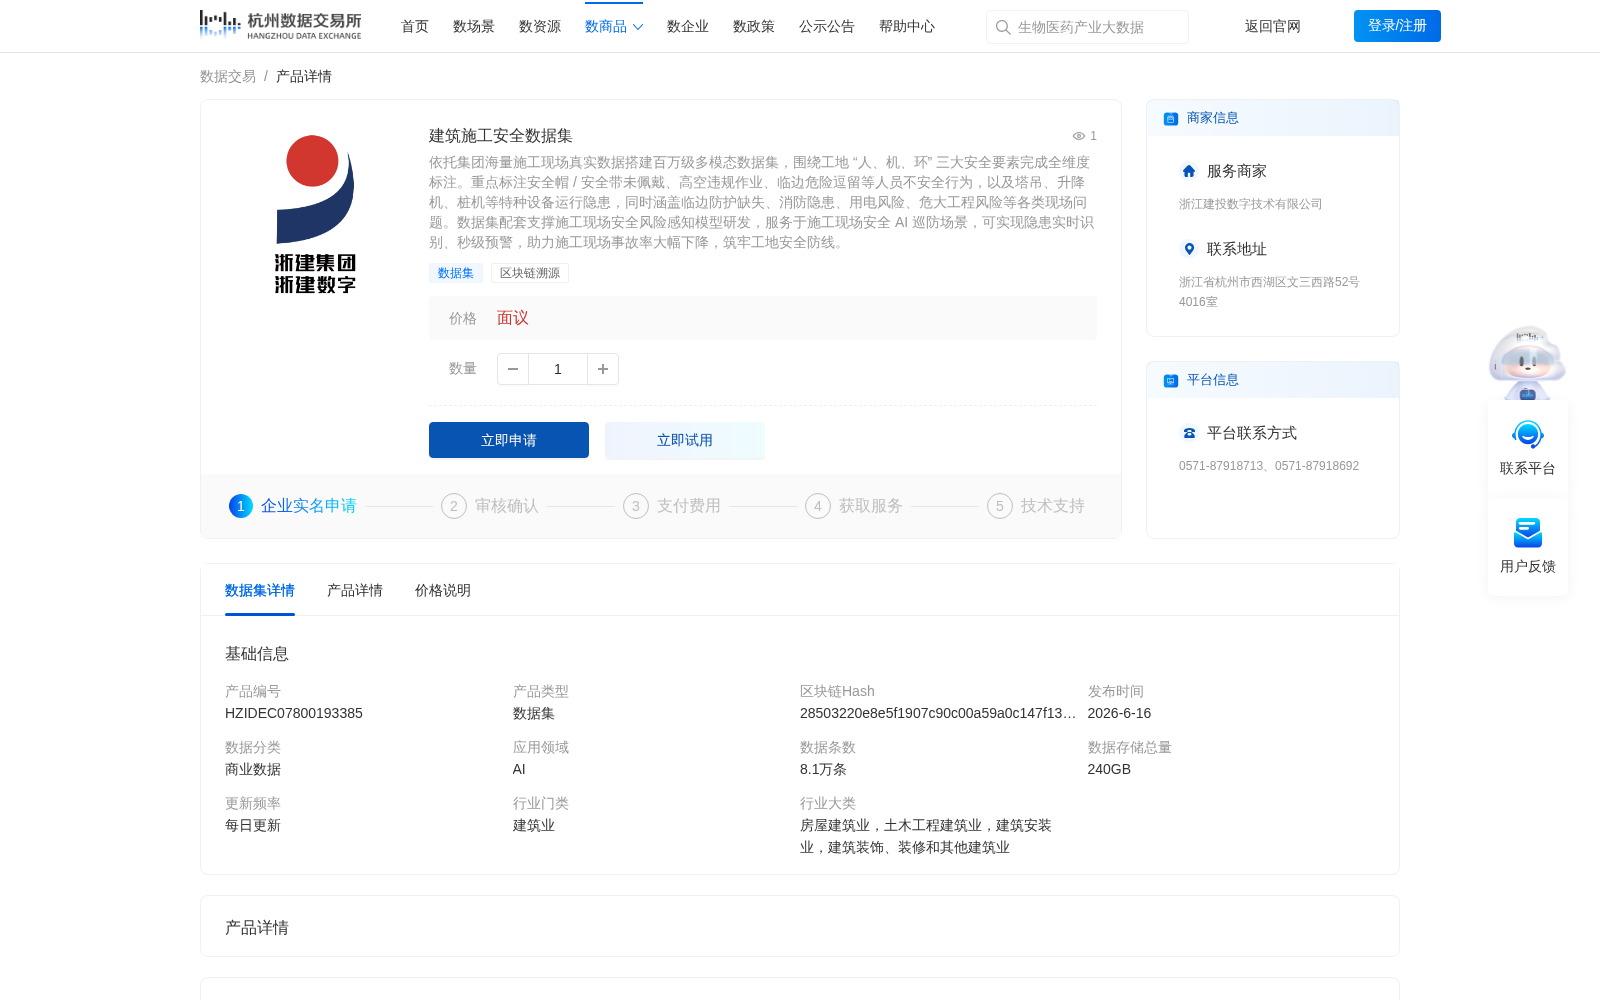Viewport: 1600px width, 1000px height.
Task: Click the 240GB storage value
Action: point(1109,769)
